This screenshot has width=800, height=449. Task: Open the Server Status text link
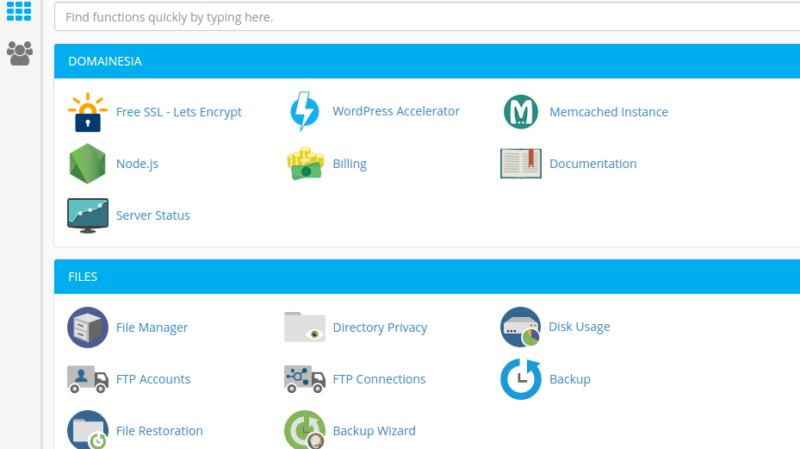click(x=153, y=215)
